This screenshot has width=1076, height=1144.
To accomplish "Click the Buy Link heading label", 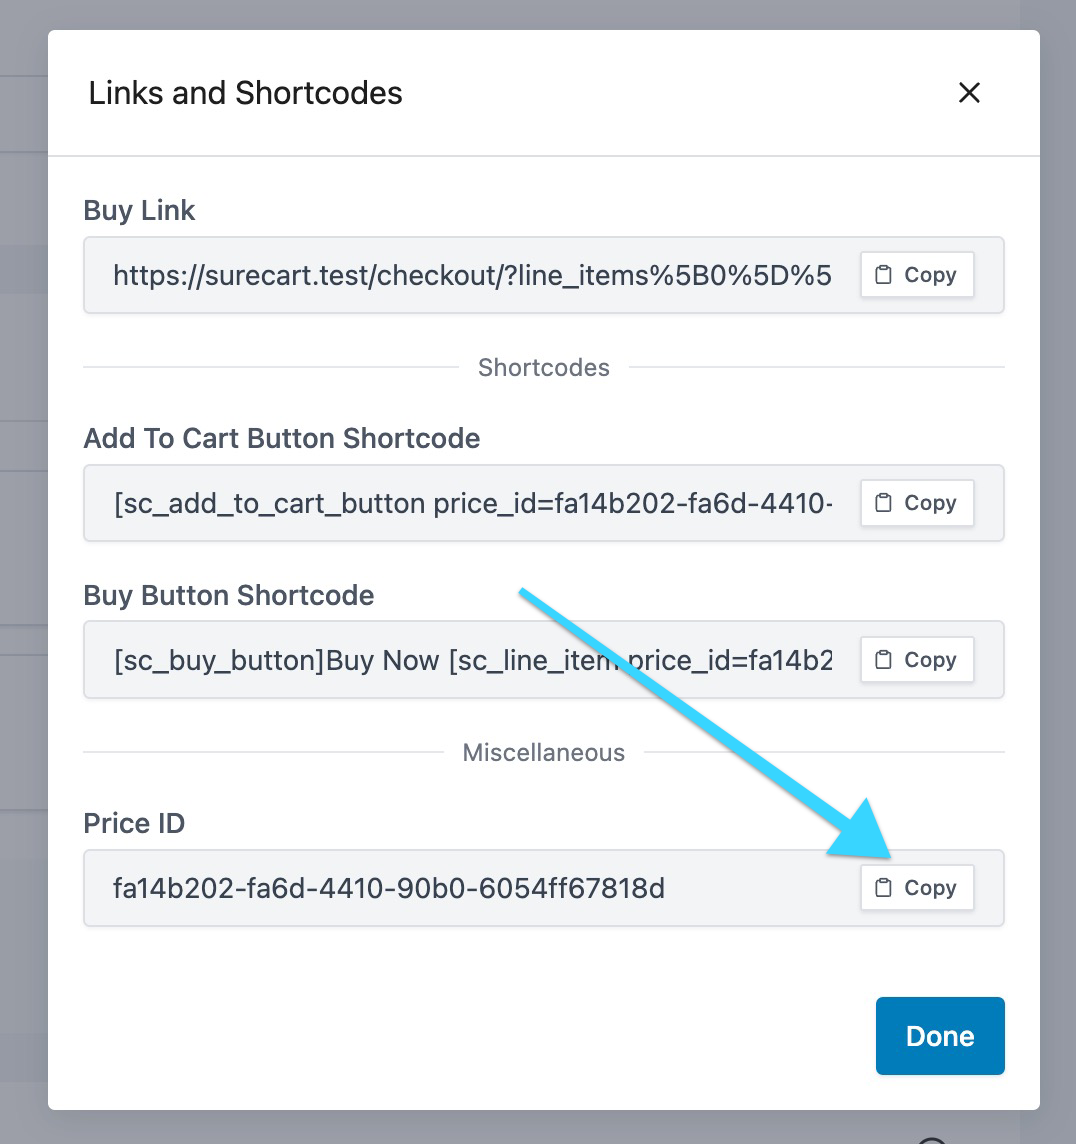I will tap(139, 210).
